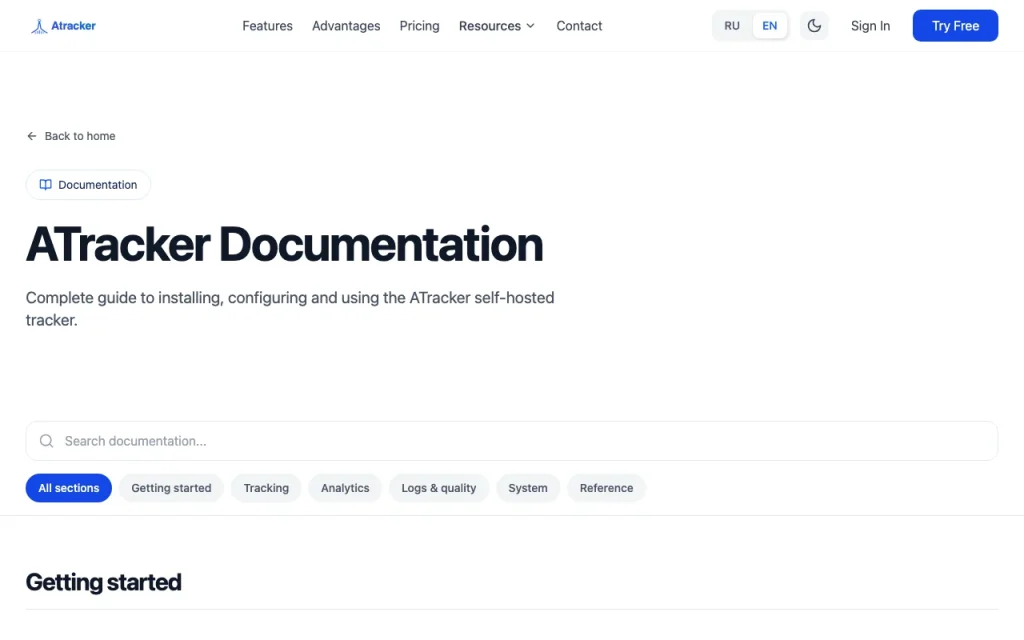Click the magnifier icon in the search bar
The height and width of the screenshot is (640, 1024).
(46, 441)
